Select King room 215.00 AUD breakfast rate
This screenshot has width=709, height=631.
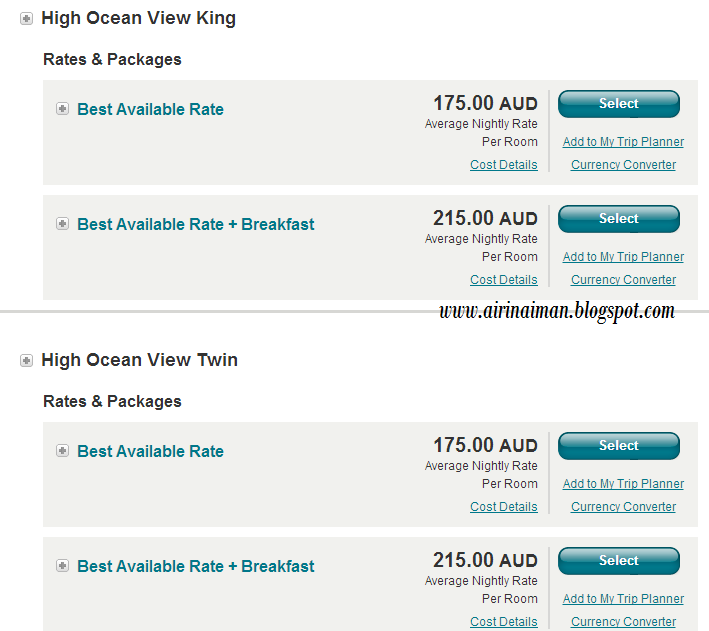619,218
